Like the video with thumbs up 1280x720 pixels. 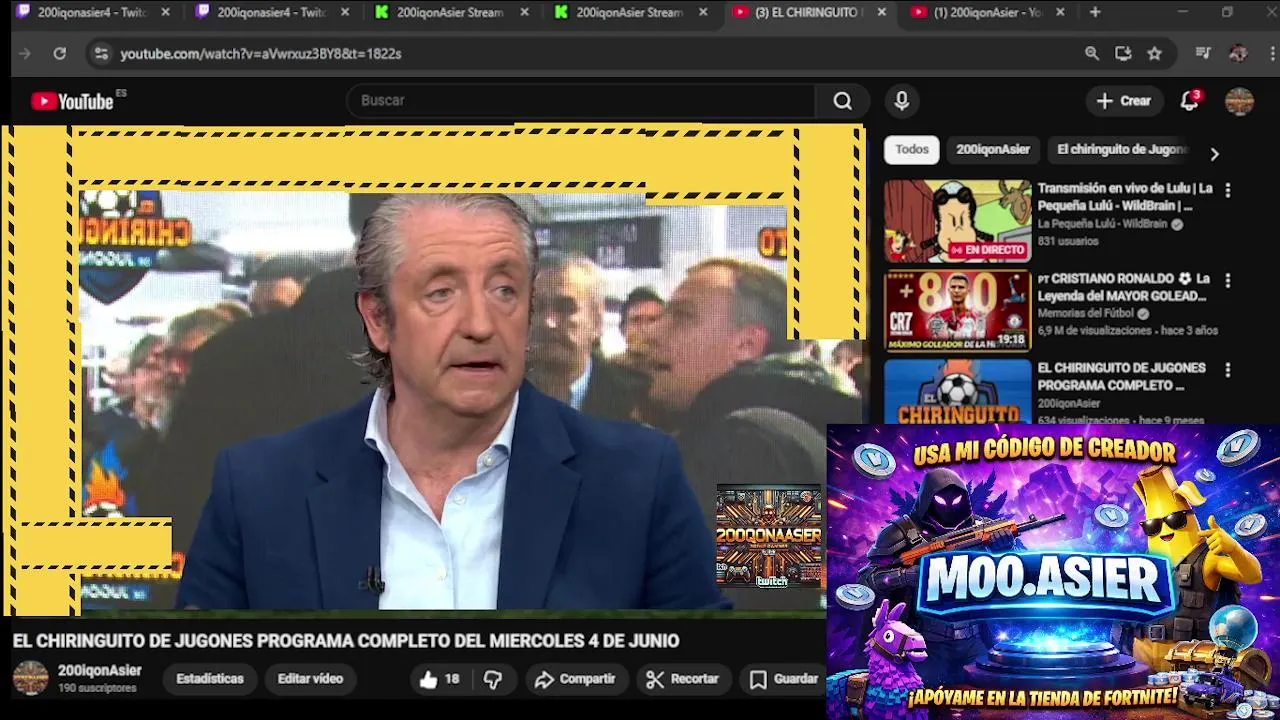(428, 679)
